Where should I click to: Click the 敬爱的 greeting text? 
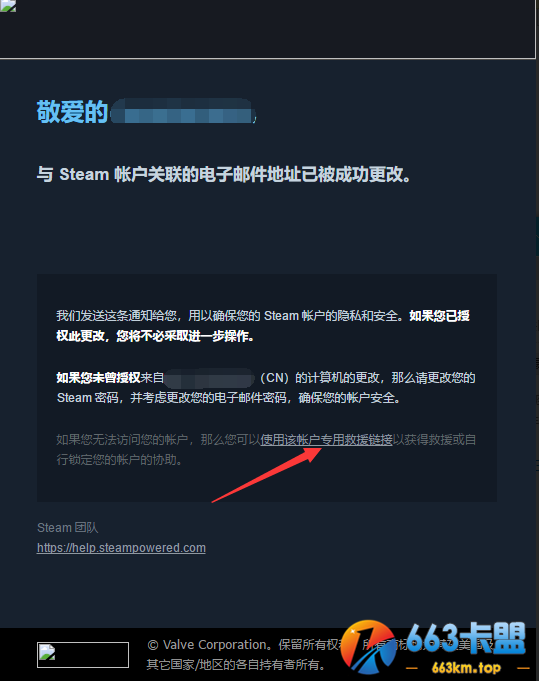[x=72, y=112]
